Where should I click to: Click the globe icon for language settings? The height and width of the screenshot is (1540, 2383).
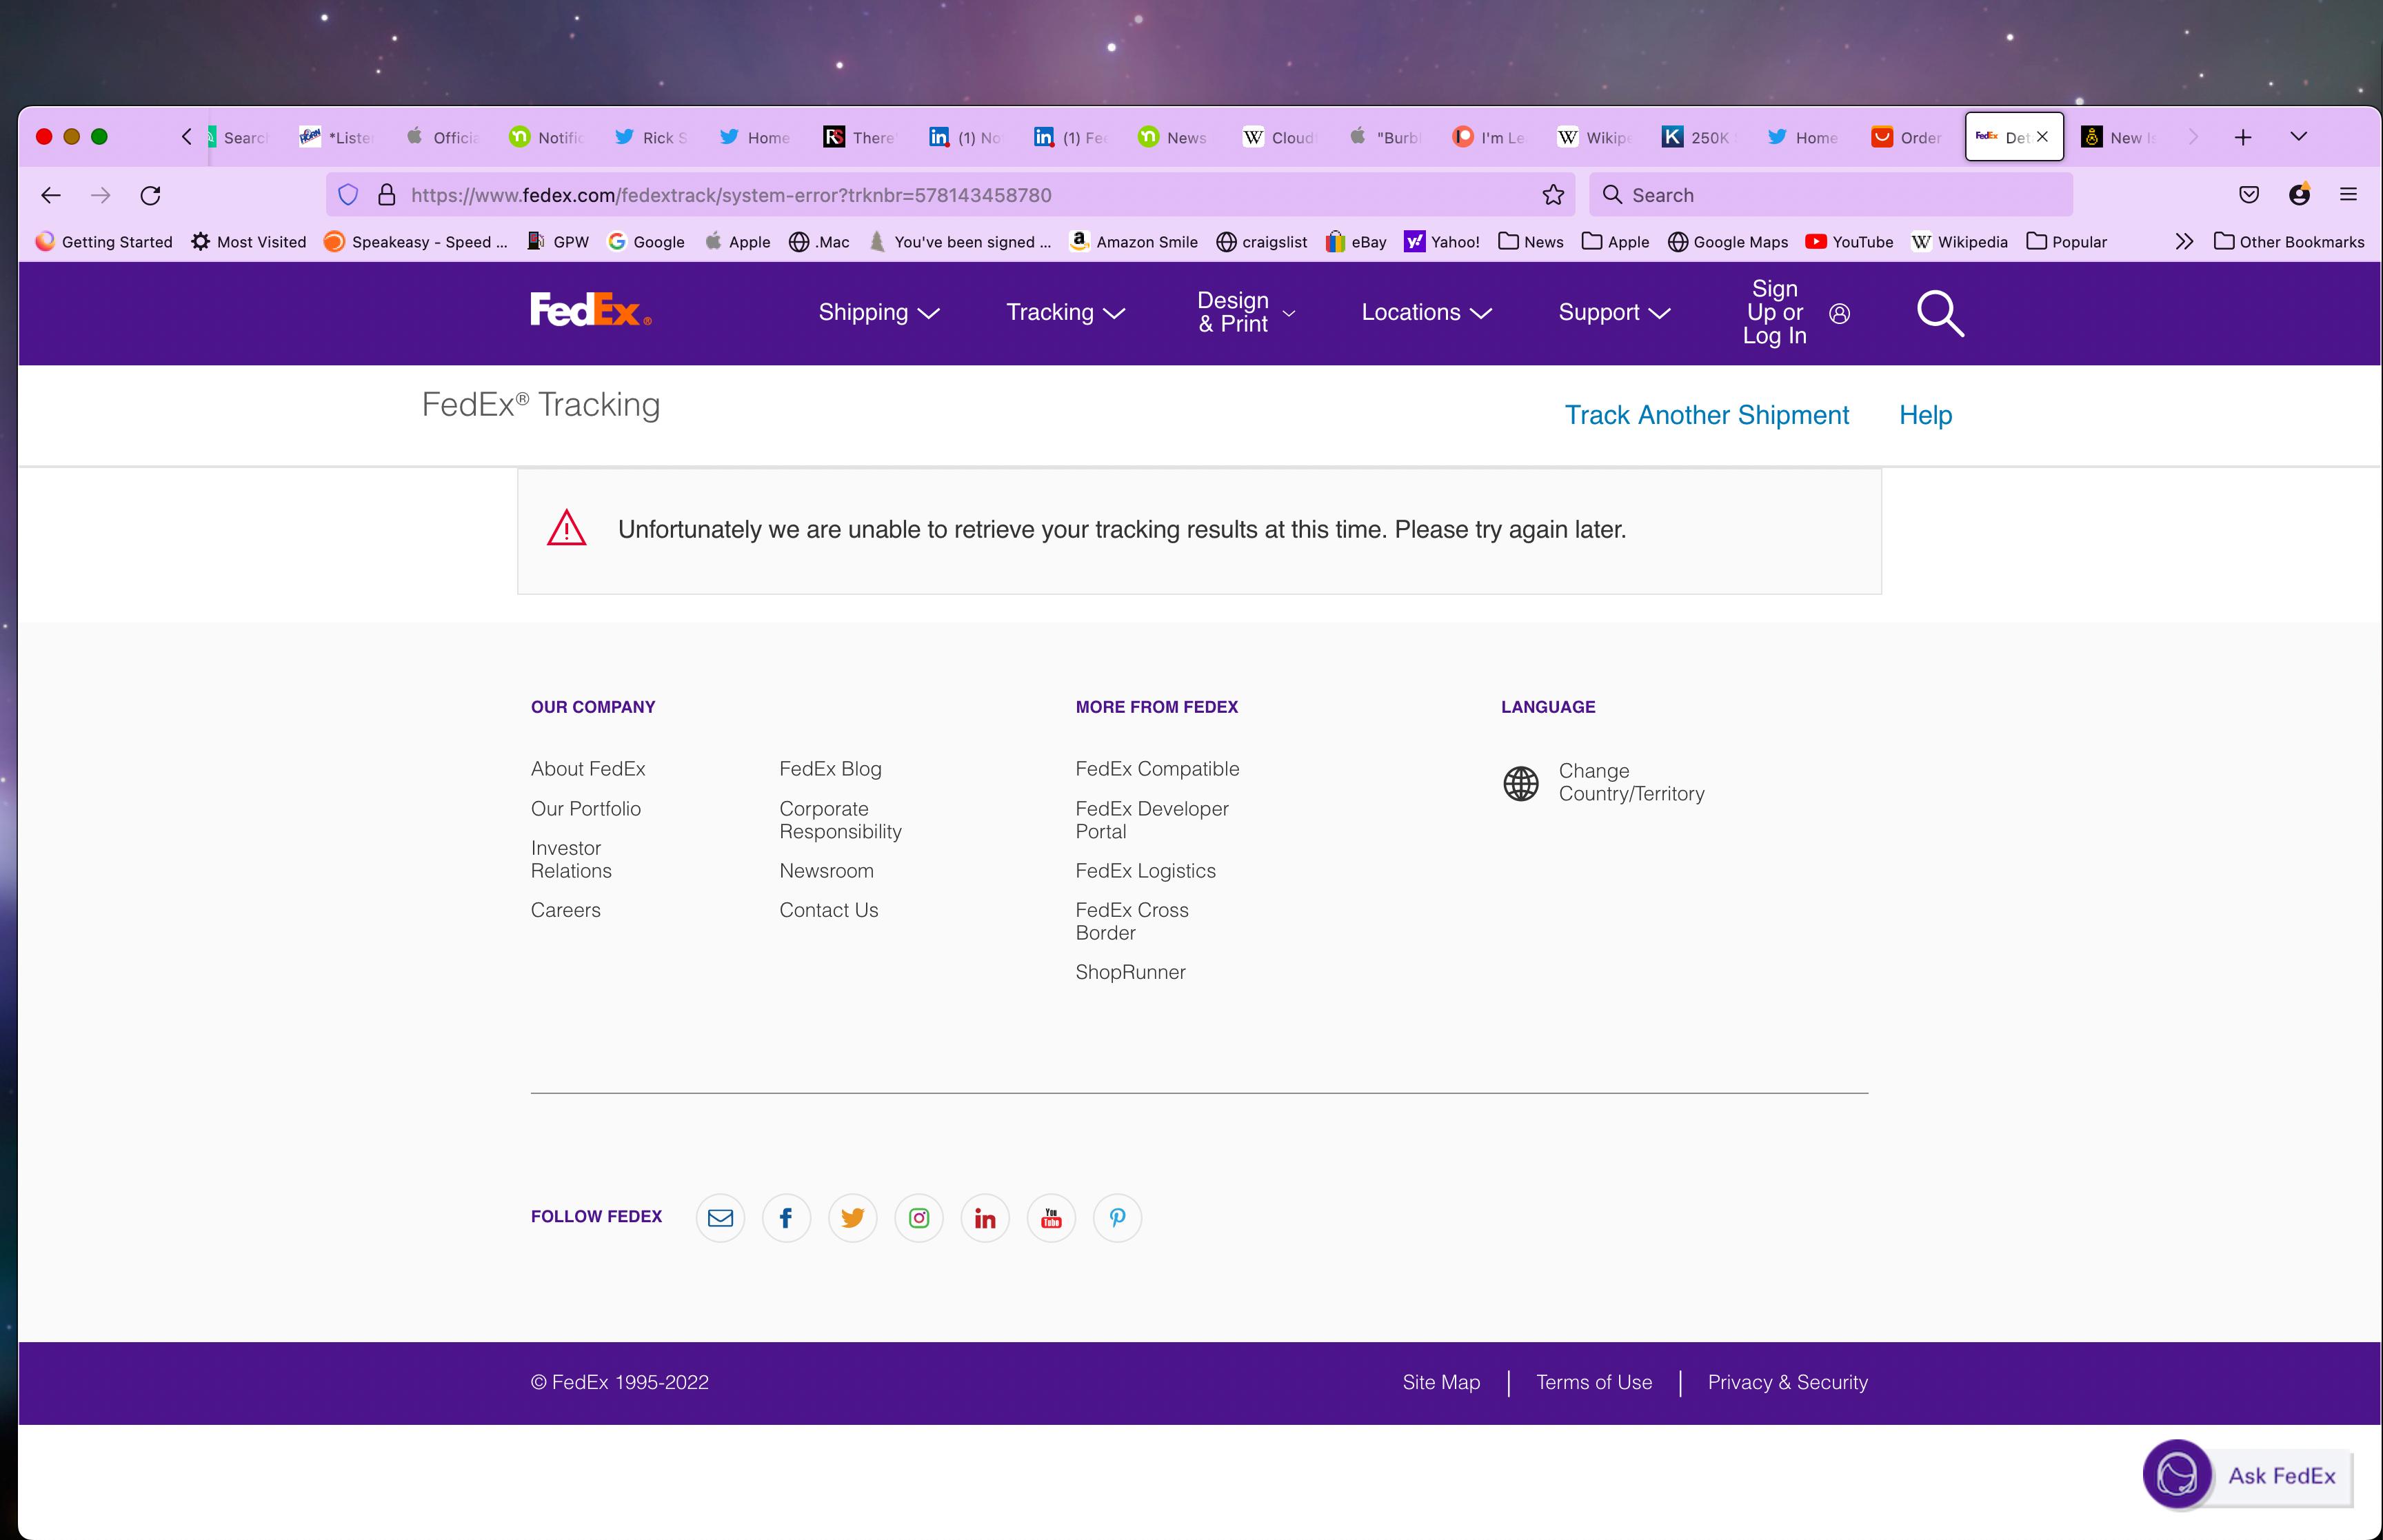point(1521,783)
